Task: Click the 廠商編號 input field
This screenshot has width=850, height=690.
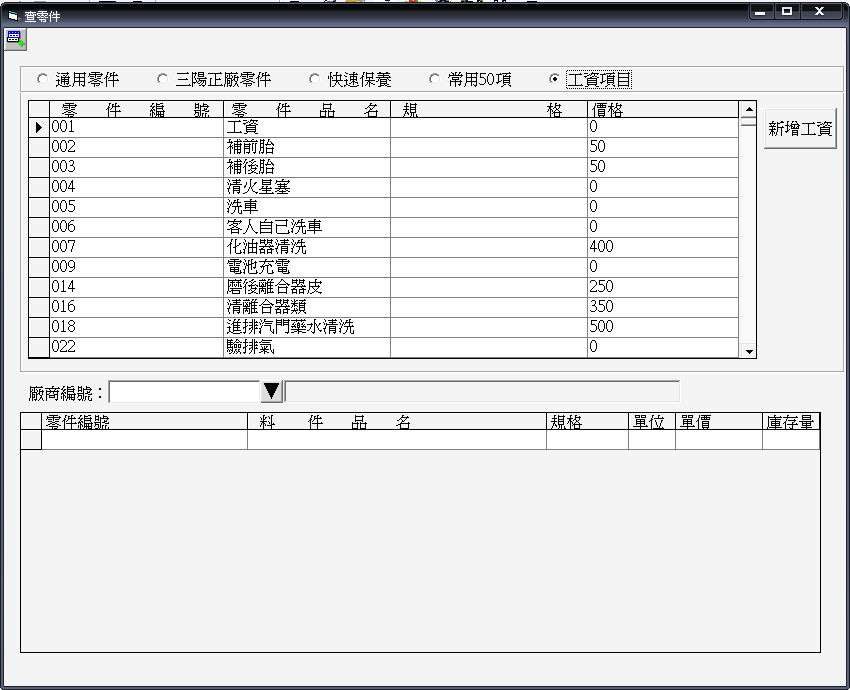Action: point(184,391)
